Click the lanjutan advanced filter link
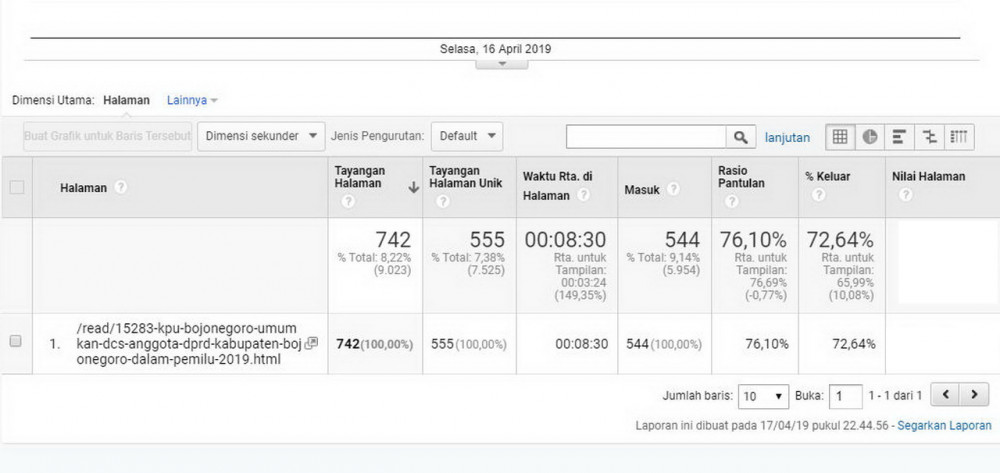Screen dimensions: 1000x473 787,138
